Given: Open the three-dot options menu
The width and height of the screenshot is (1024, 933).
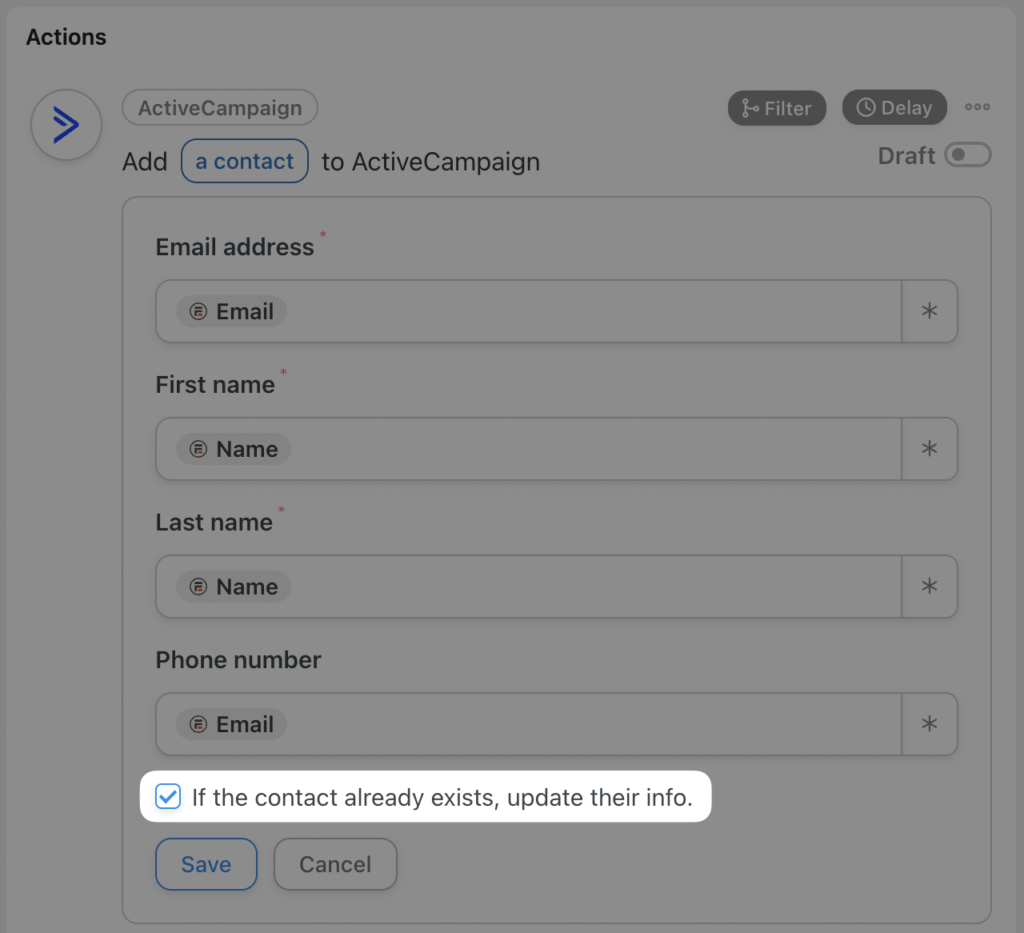Looking at the screenshot, I should point(977,107).
